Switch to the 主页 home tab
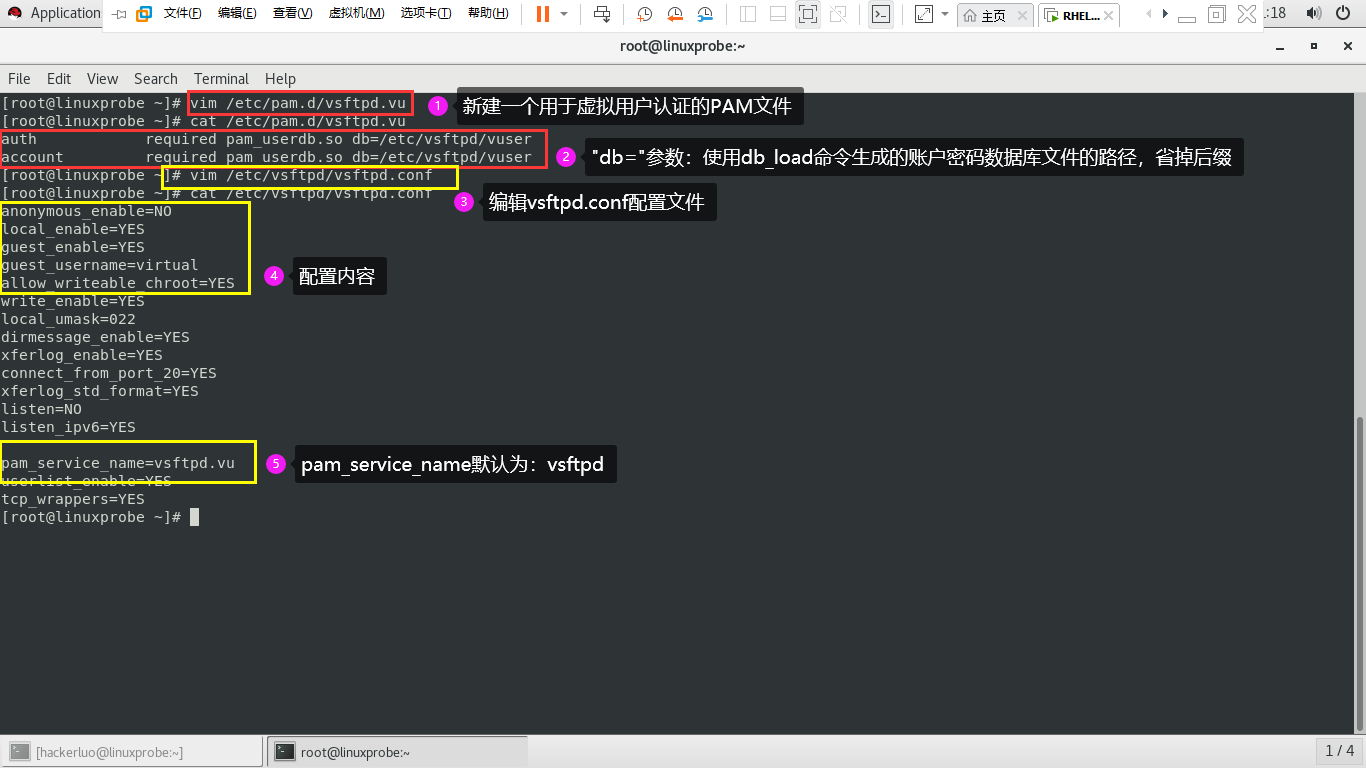Viewport: 1366px width, 768px height. point(985,15)
